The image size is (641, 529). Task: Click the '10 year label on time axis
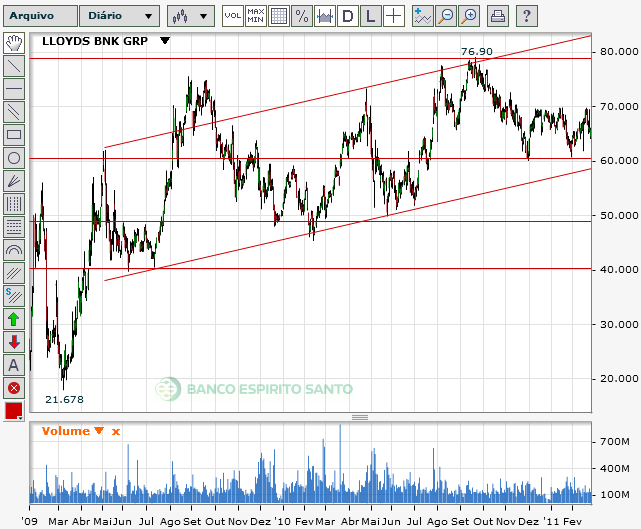click(282, 522)
